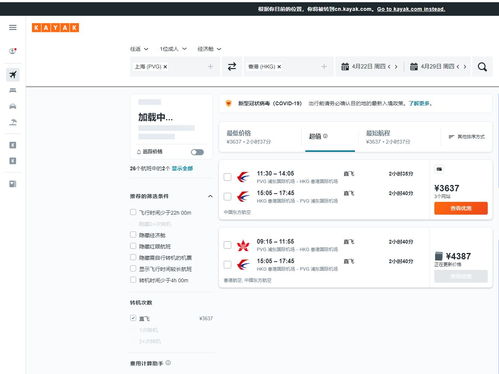Click next-day arrow for 4月22日 date

[x=396, y=67]
